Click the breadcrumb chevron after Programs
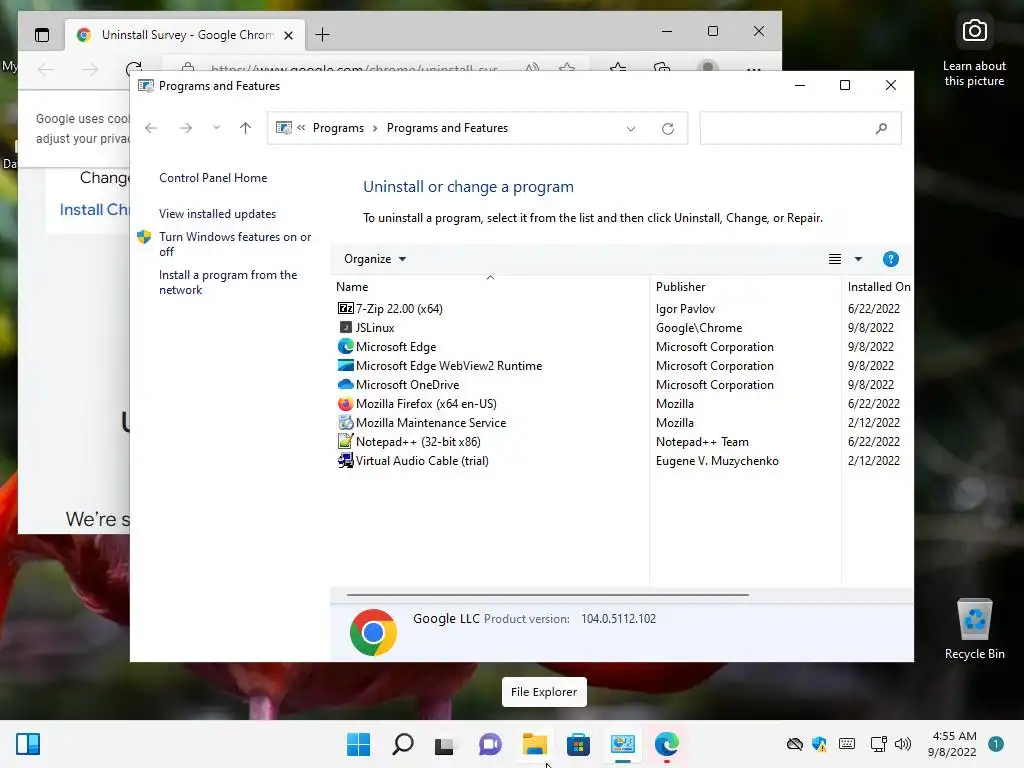The height and width of the screenshot is (768, 1024). (x=375, y=129)
